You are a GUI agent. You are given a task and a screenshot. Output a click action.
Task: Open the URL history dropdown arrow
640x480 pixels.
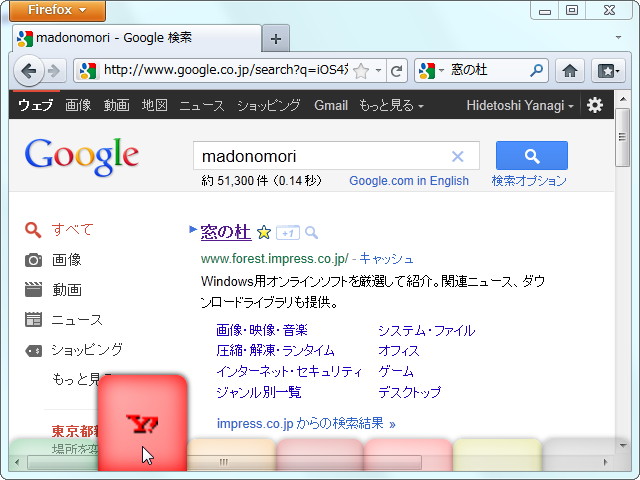(378, 71)
